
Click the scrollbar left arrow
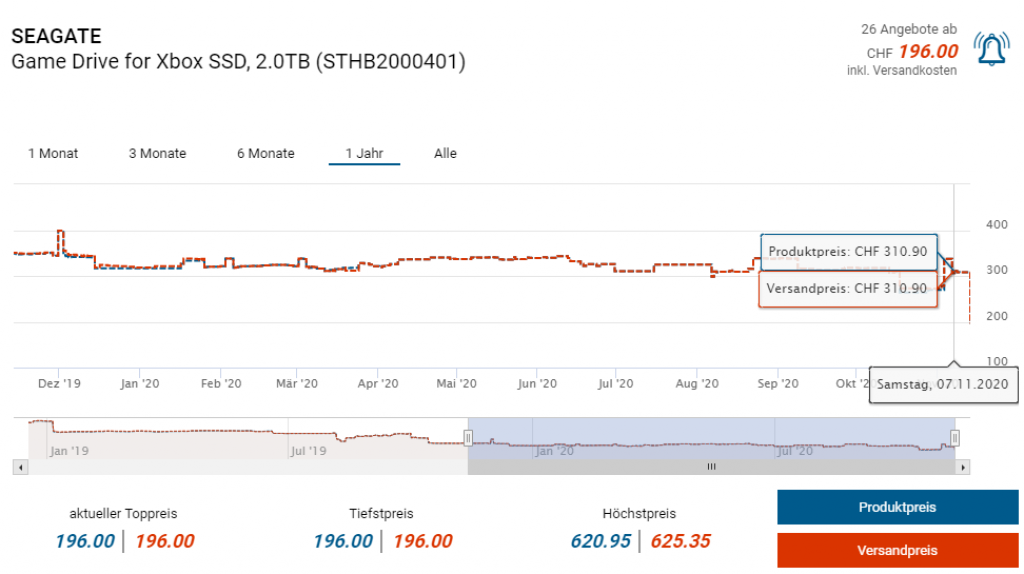click(19, 467)
